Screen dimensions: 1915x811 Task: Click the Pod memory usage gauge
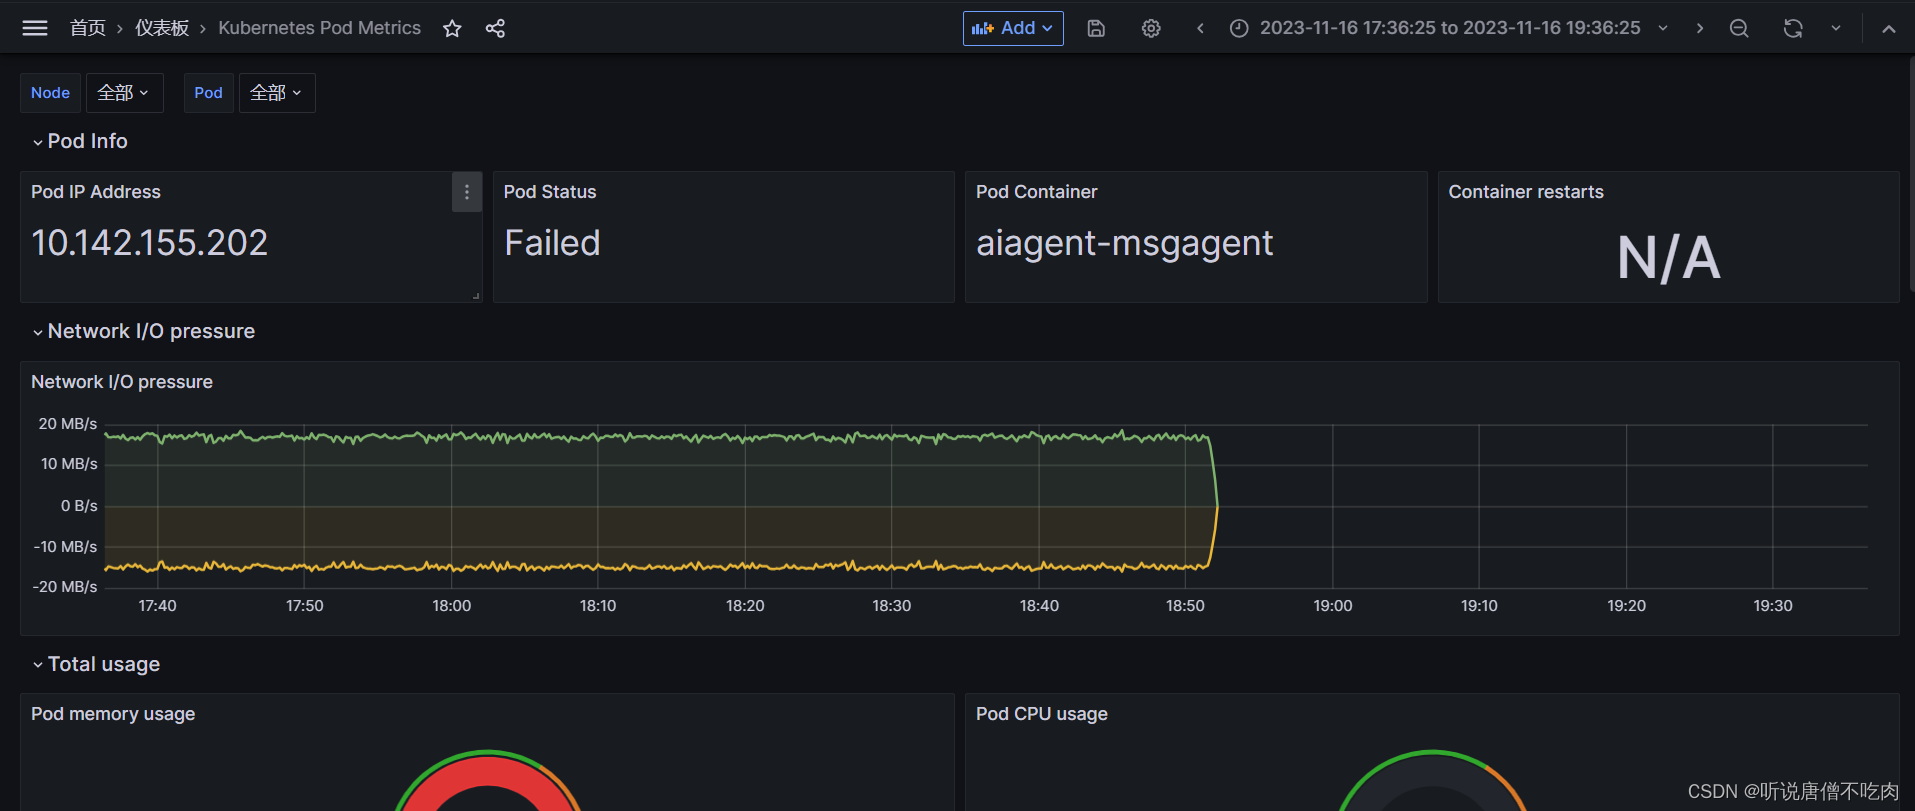(488, 781)
